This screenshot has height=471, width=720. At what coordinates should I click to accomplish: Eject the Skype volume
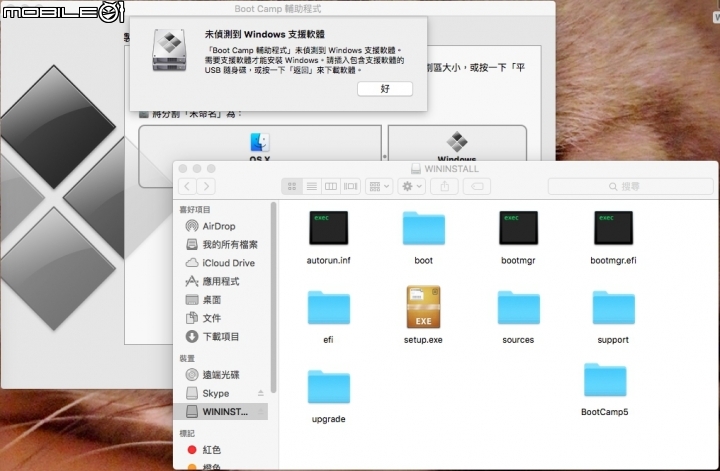pyautogui.click(x=260, y=393)
